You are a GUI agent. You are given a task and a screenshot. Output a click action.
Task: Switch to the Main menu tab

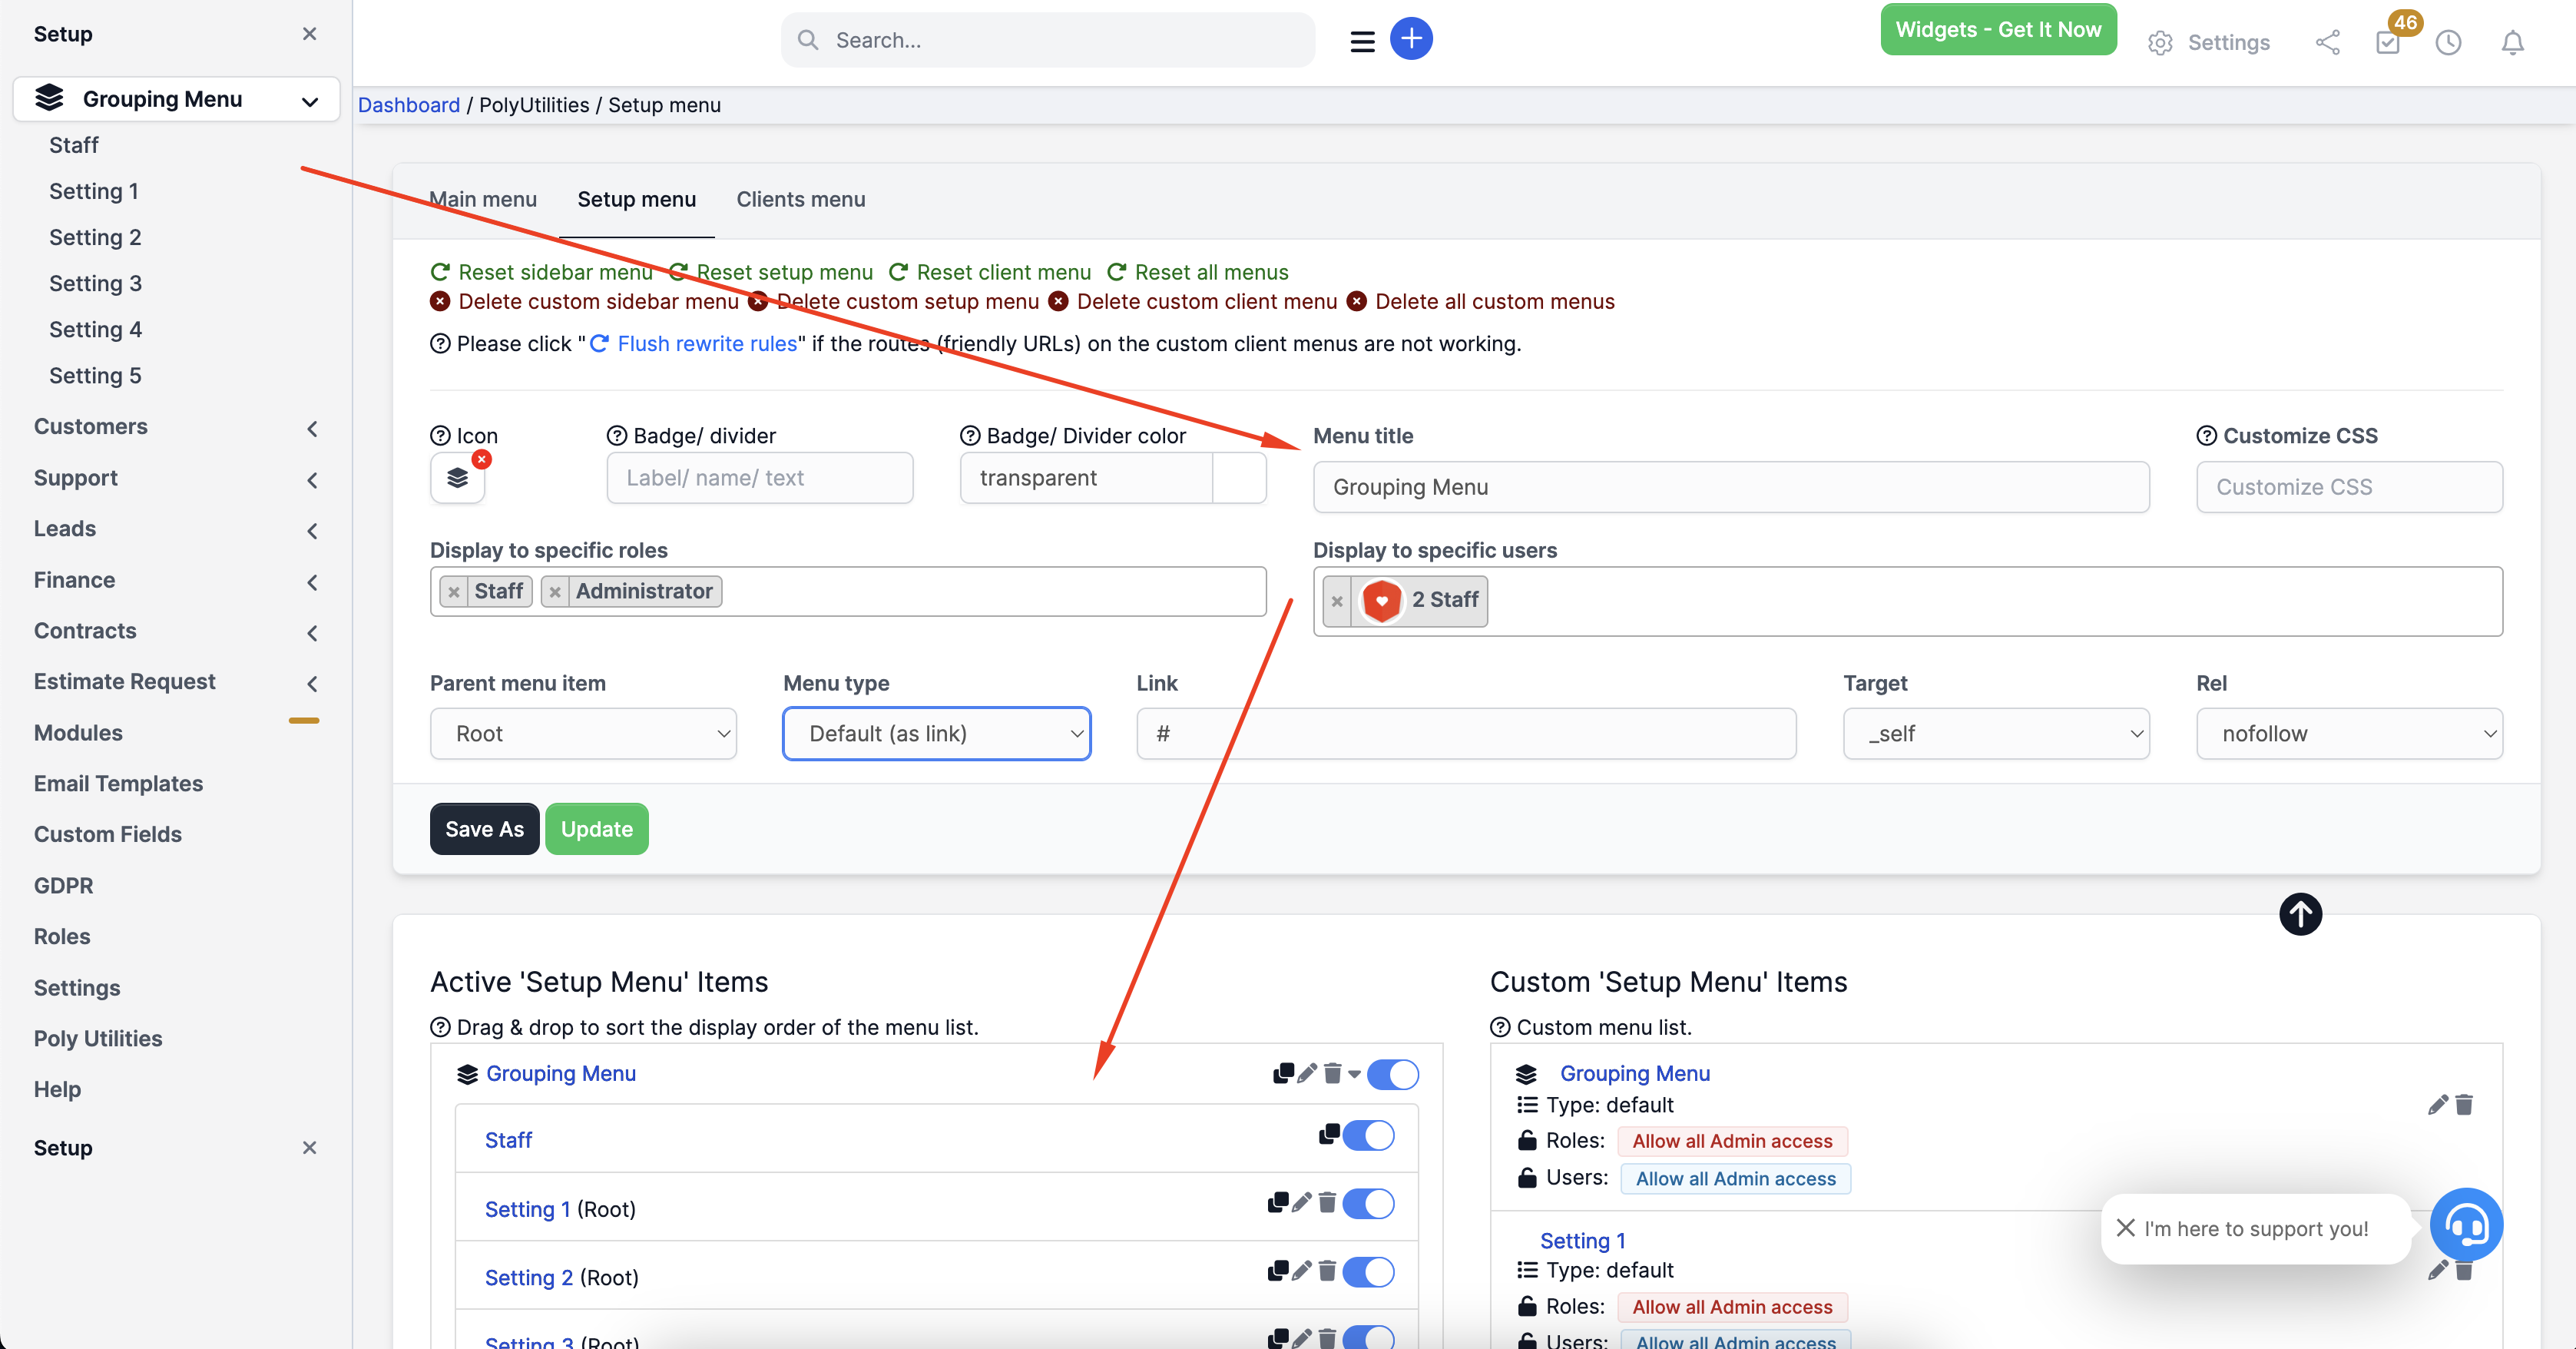[482, 199]
